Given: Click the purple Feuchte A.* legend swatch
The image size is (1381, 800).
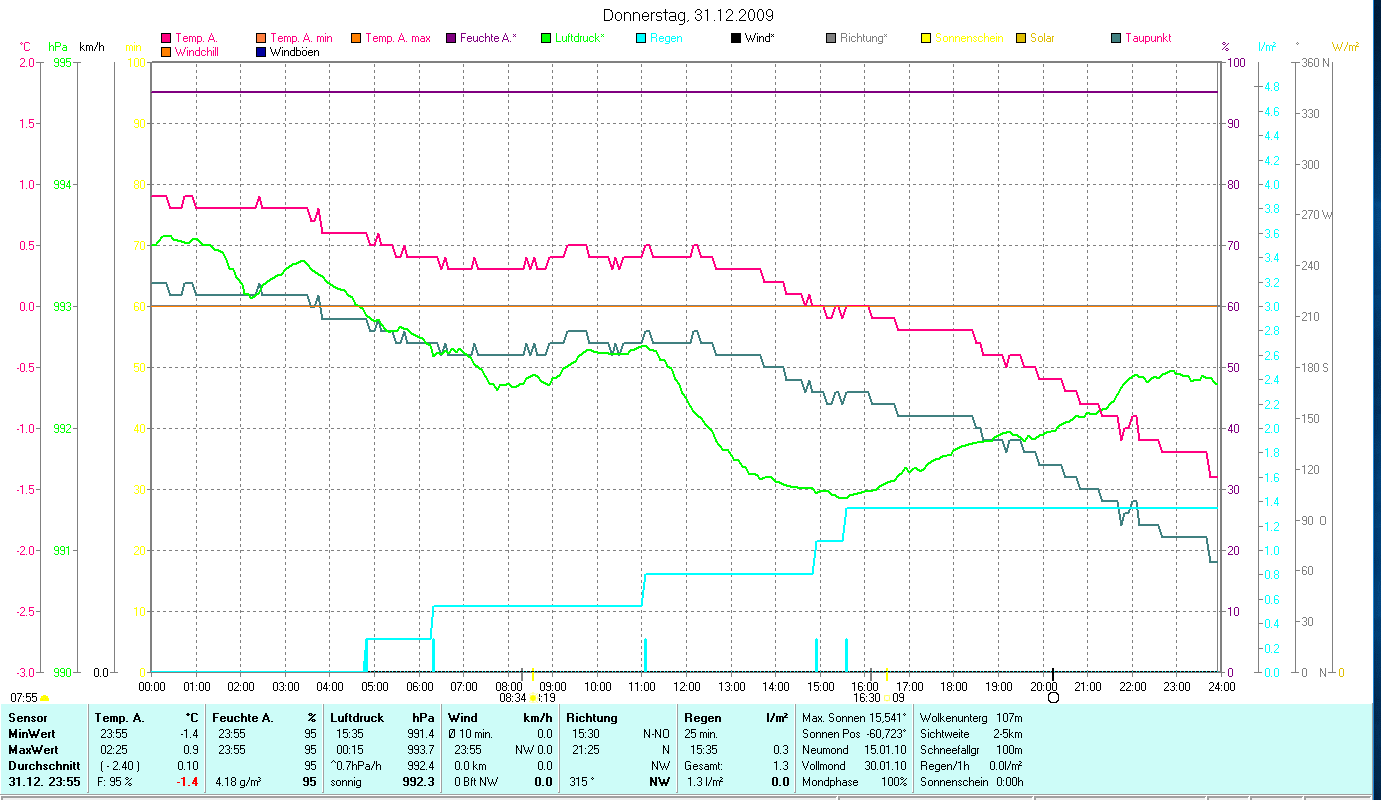Looking at the screenshot, I should coord(450,39).
